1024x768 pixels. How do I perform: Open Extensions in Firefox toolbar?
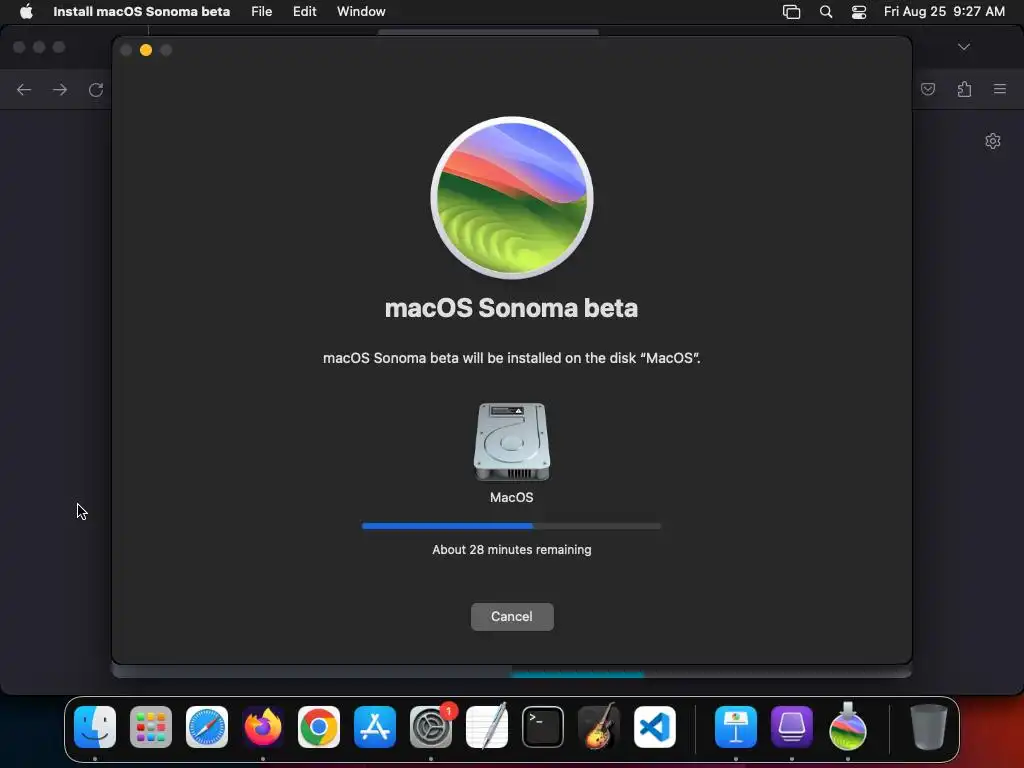[964, 89]
